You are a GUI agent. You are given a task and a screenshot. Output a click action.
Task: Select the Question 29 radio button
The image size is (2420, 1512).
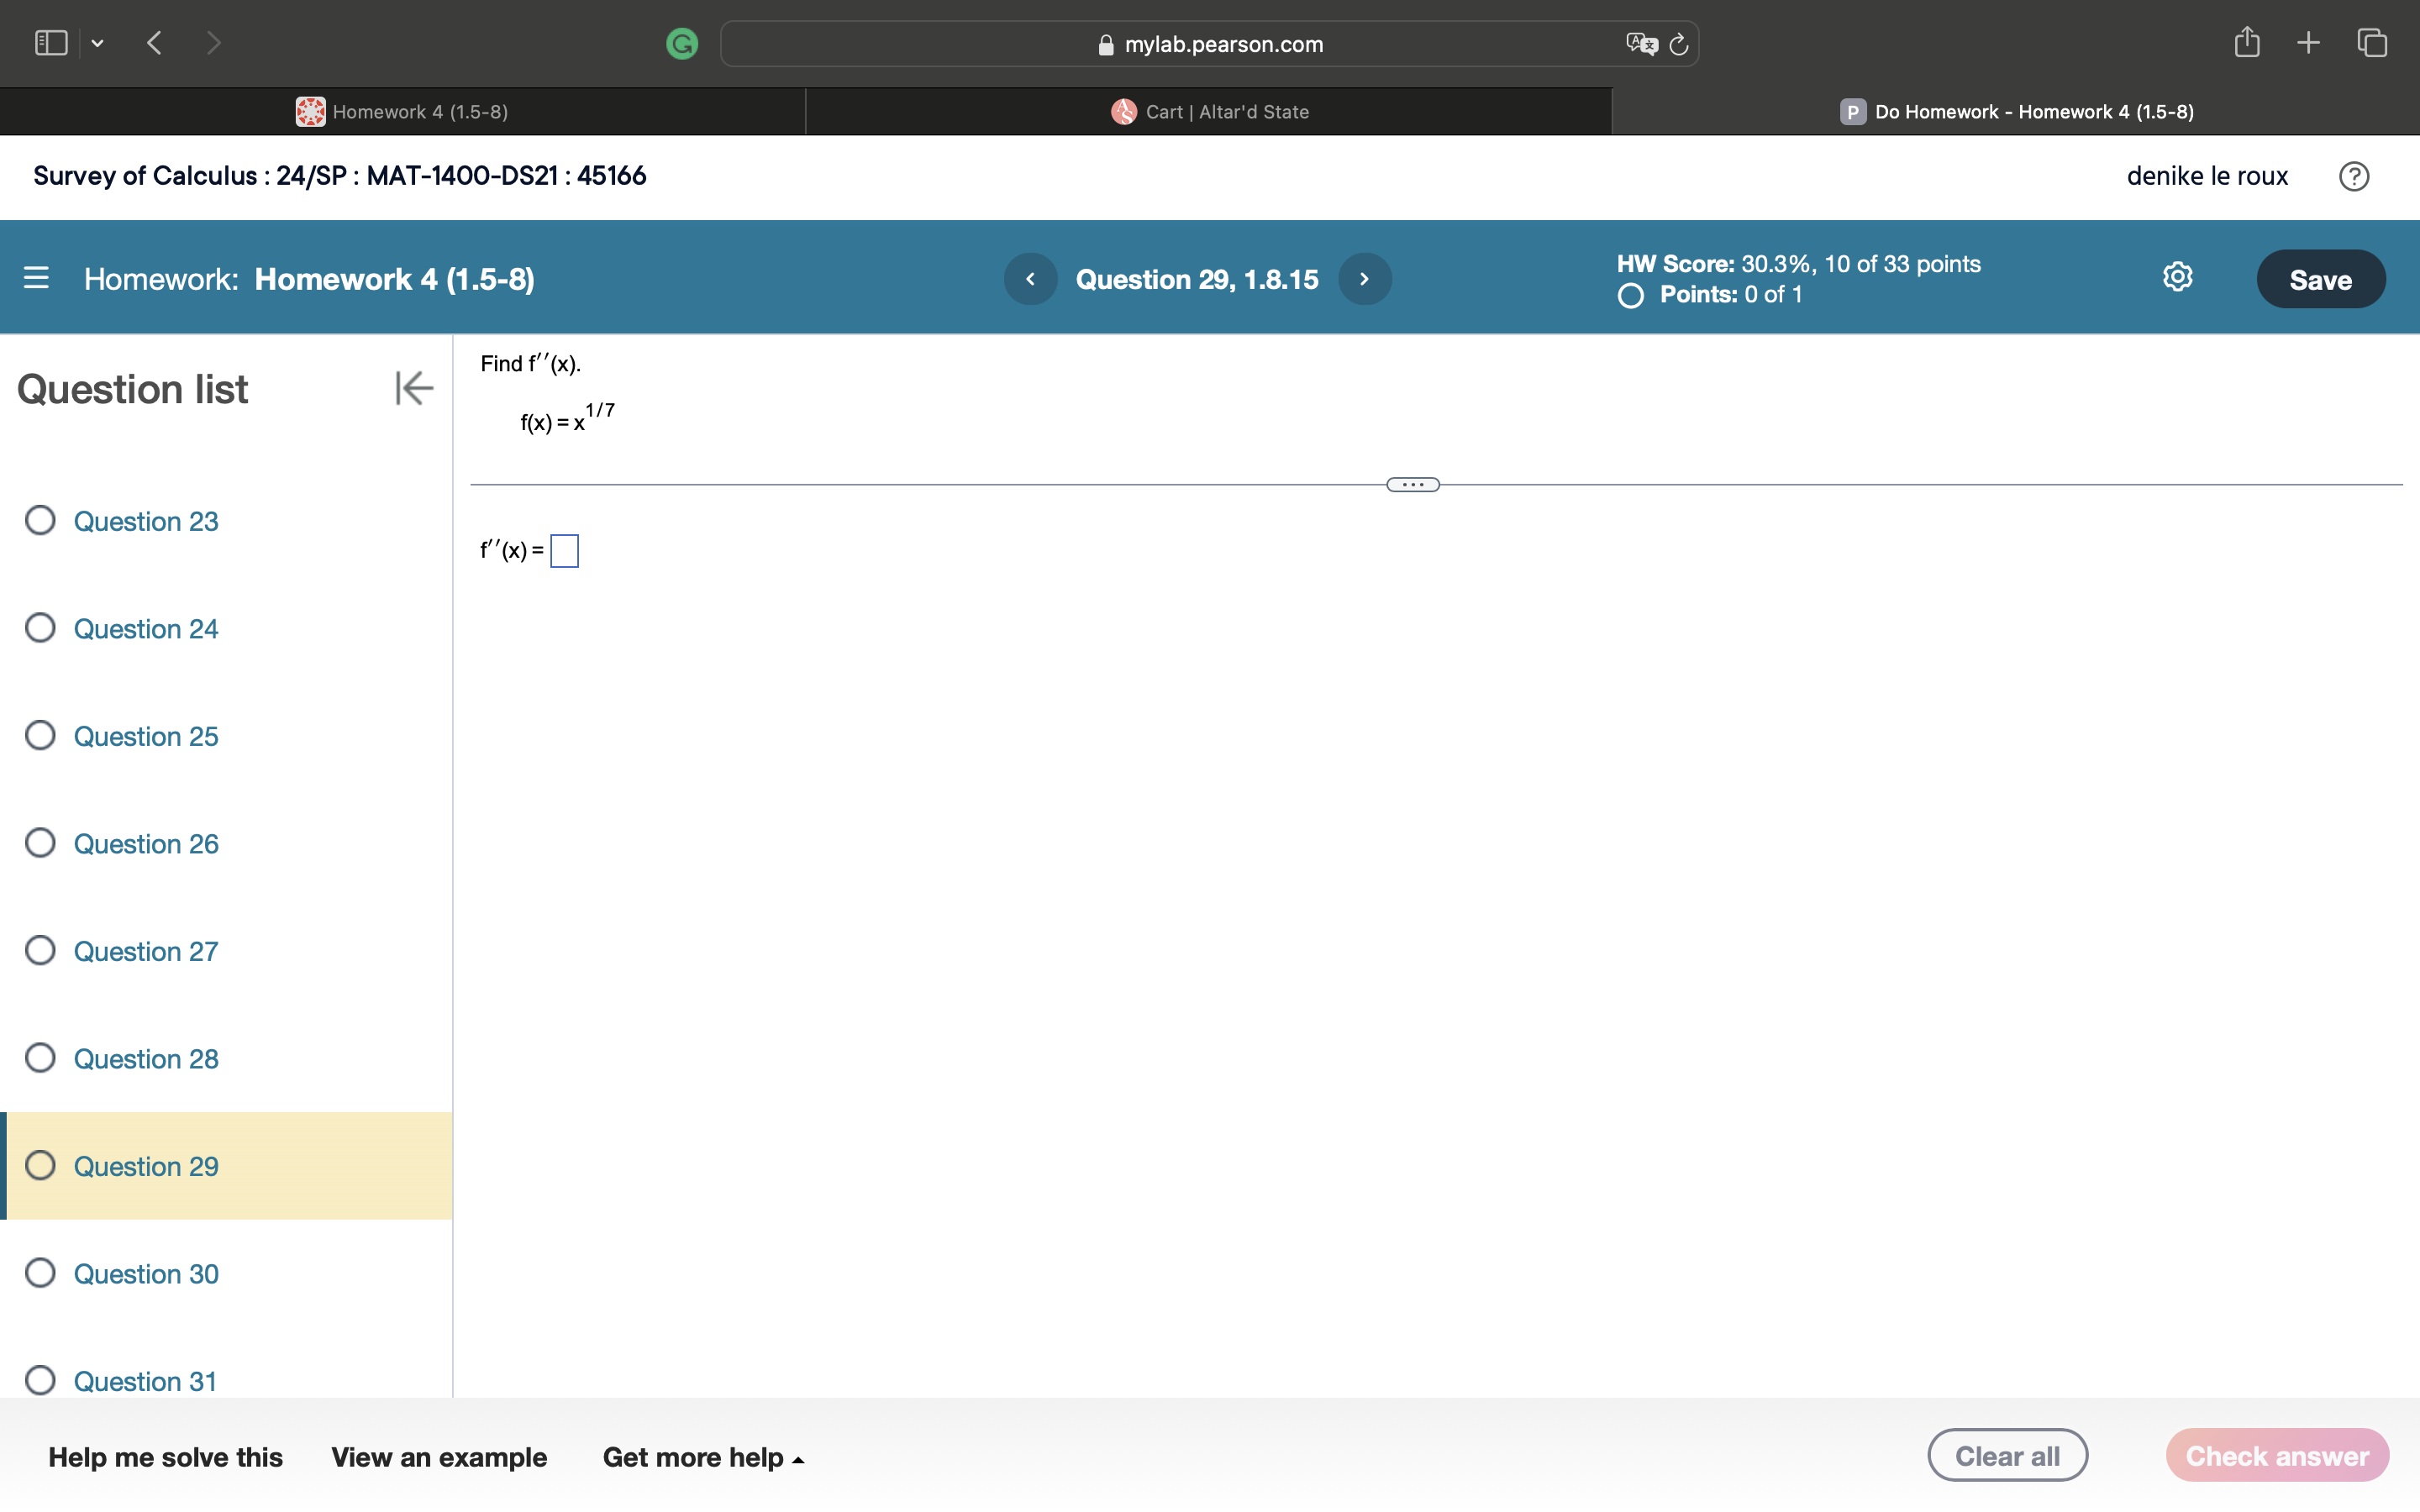[40, 1165]
